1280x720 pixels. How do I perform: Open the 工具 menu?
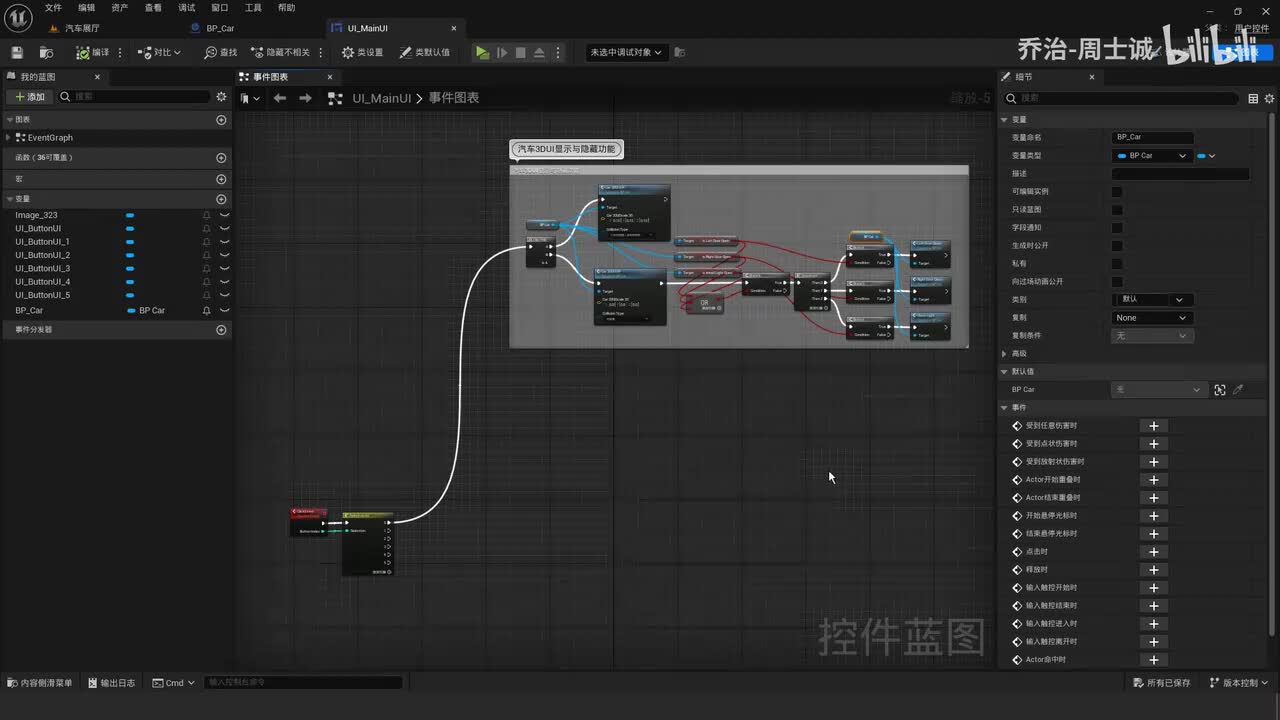(x=253, y=8)
